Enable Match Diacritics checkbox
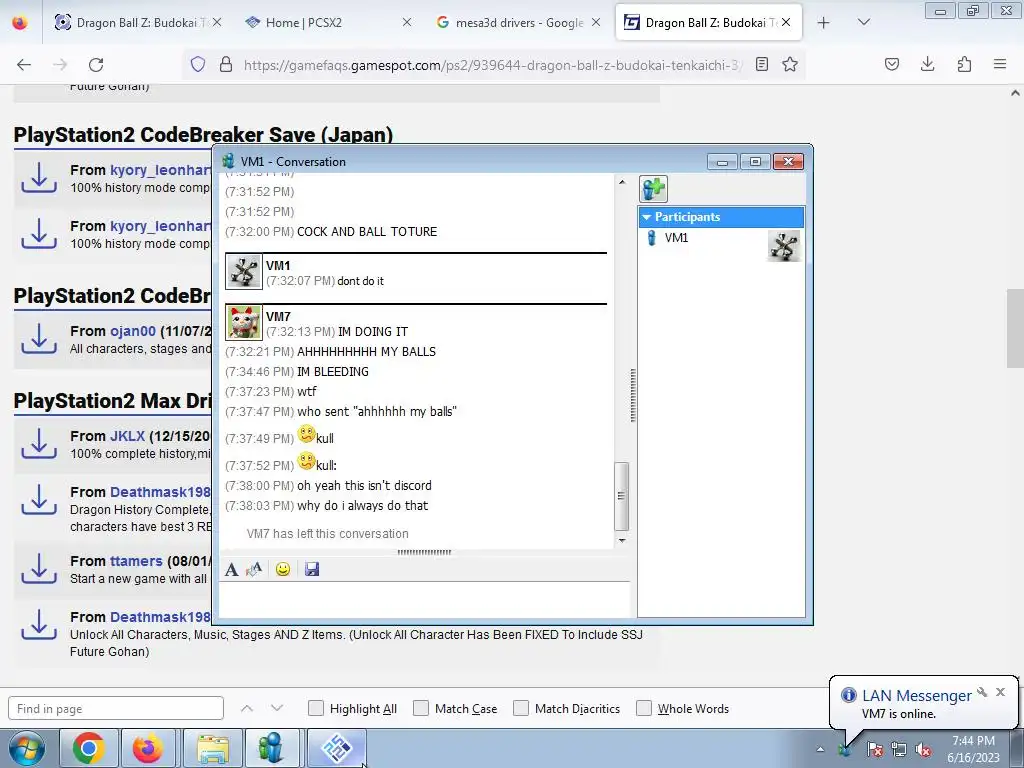The width and height of the screenshot is (1024, 768). (520, 708)
